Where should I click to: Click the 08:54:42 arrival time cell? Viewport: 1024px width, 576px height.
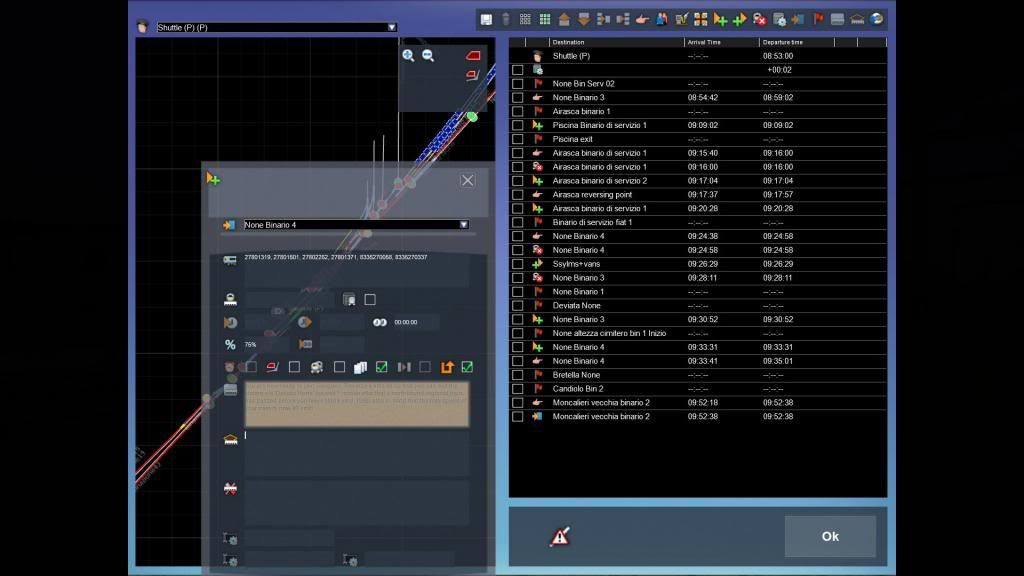pyautogui.click(x=703, y=97)
